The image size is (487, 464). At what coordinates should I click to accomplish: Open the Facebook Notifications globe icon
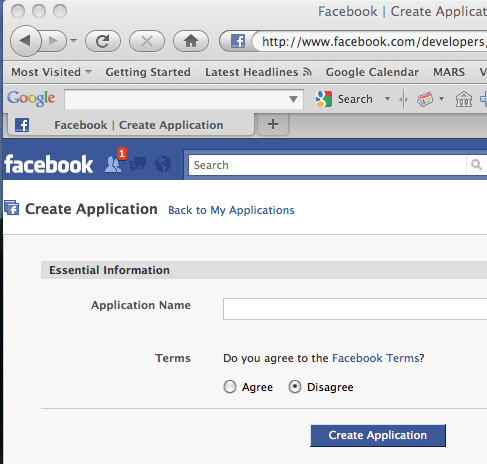point(163,164)
